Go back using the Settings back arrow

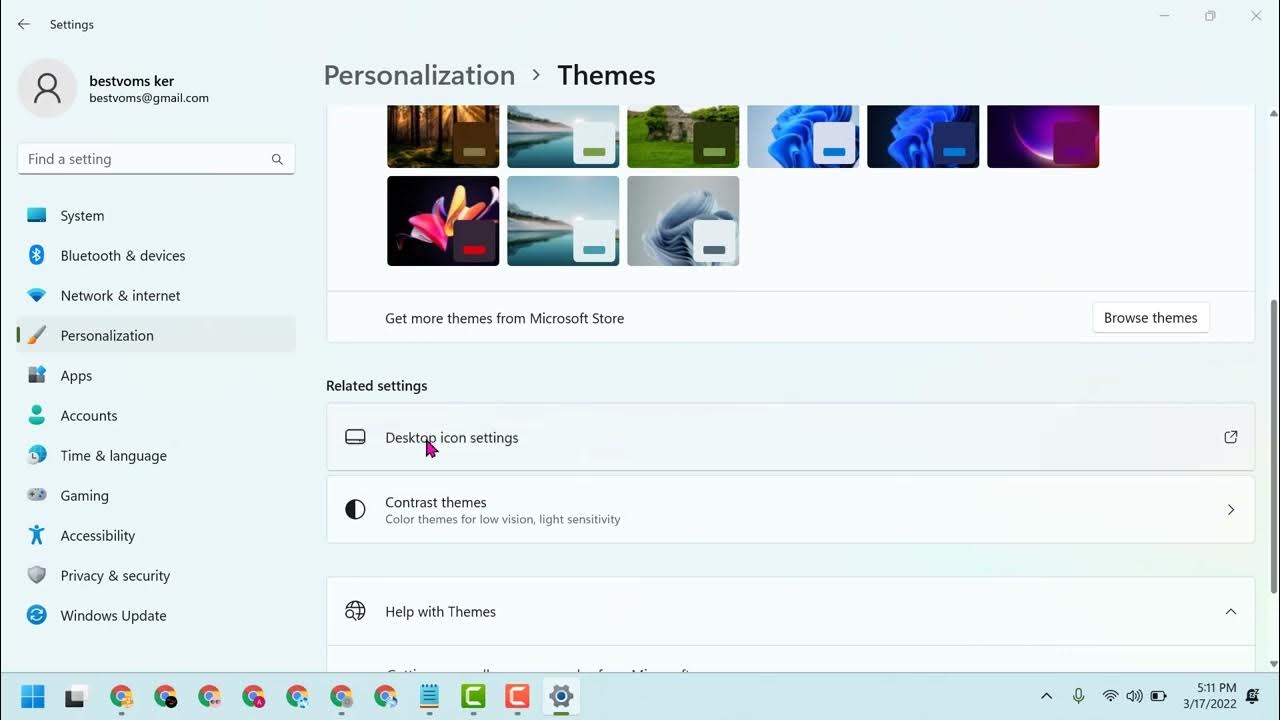(x=24, y=24)
